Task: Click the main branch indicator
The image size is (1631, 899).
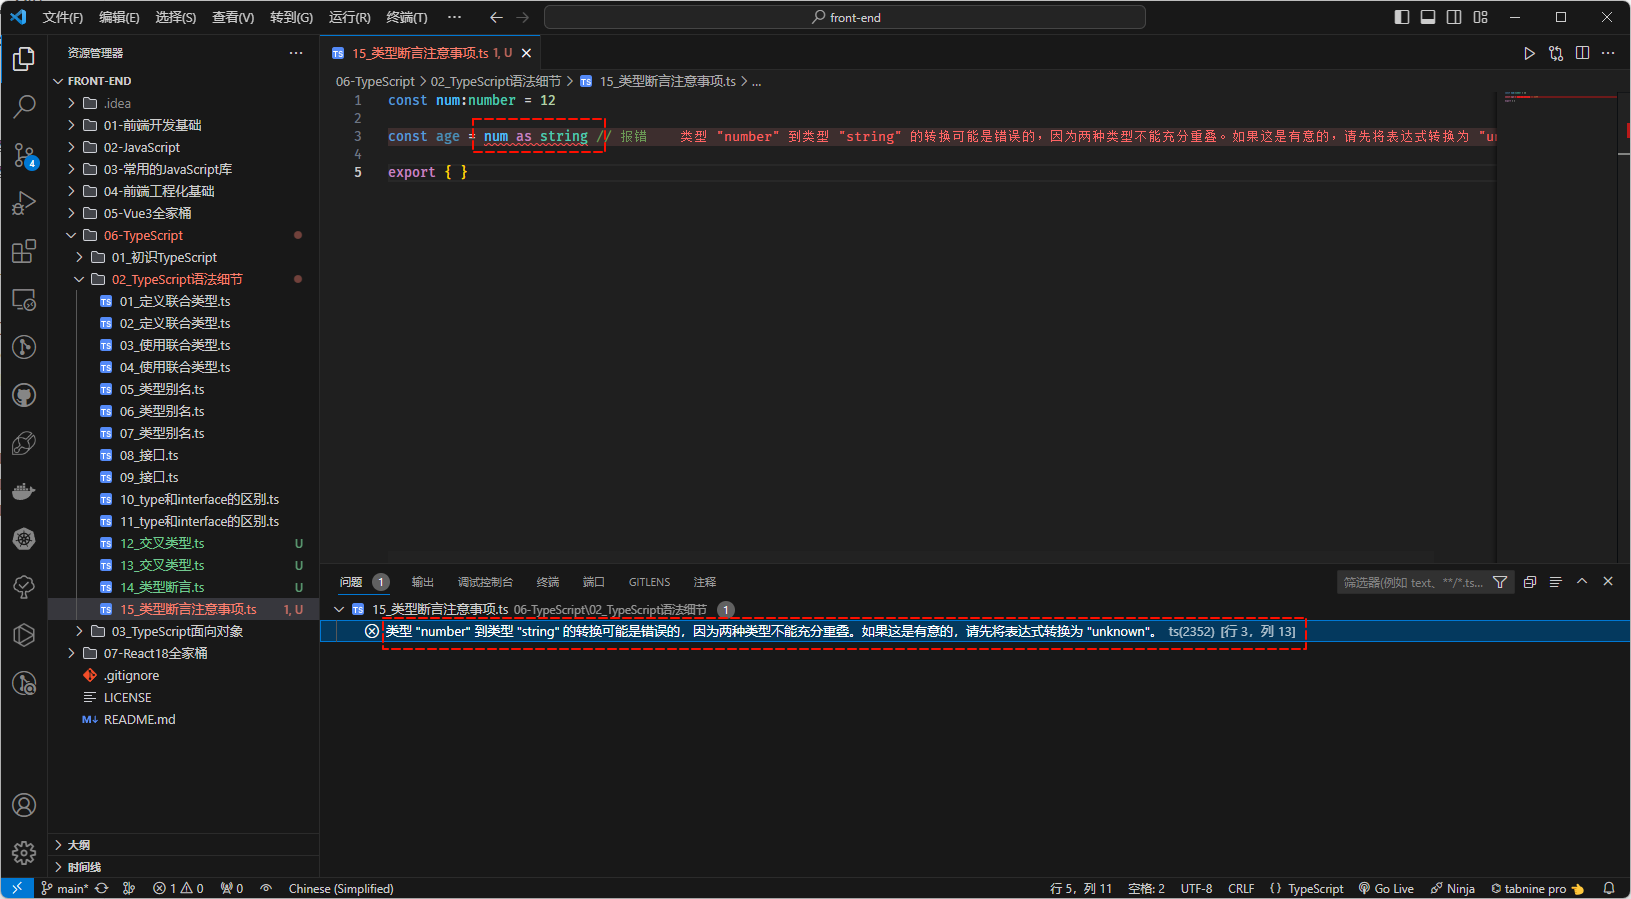Action: pyautogui.click(x=65, y=888)
